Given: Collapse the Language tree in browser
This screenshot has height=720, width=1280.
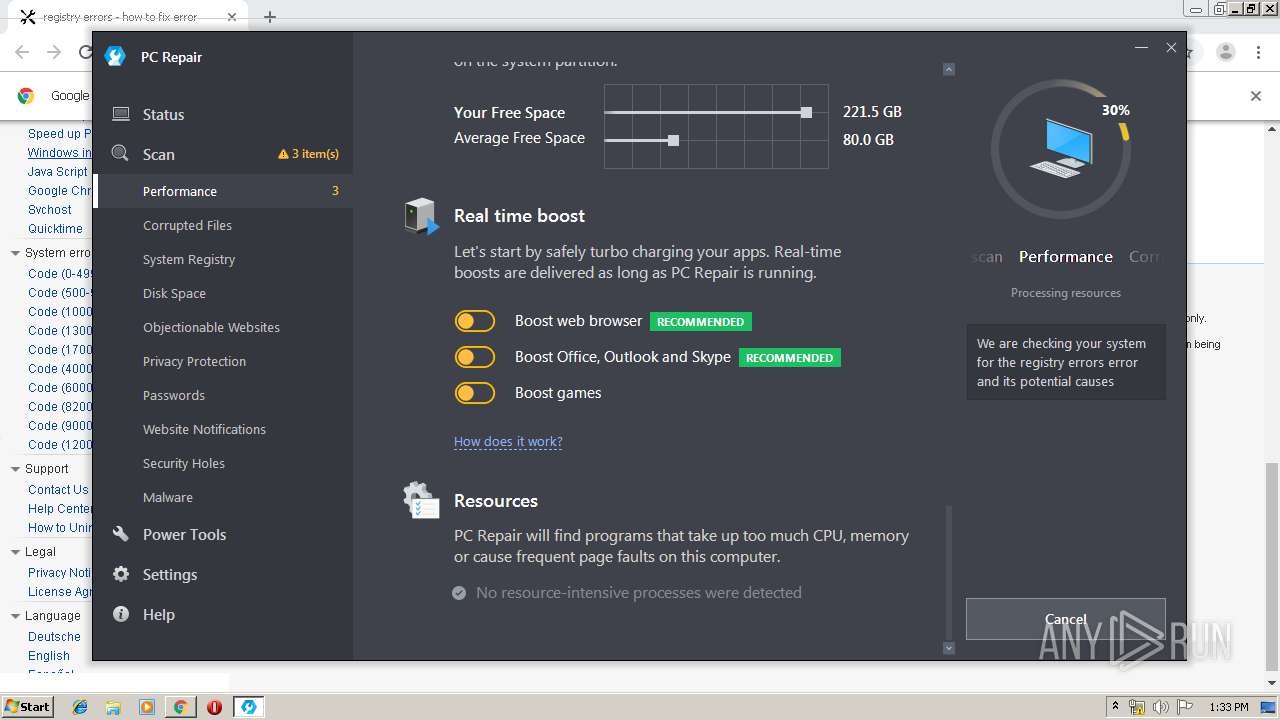Looking at the screenshot, I should 15,616.
